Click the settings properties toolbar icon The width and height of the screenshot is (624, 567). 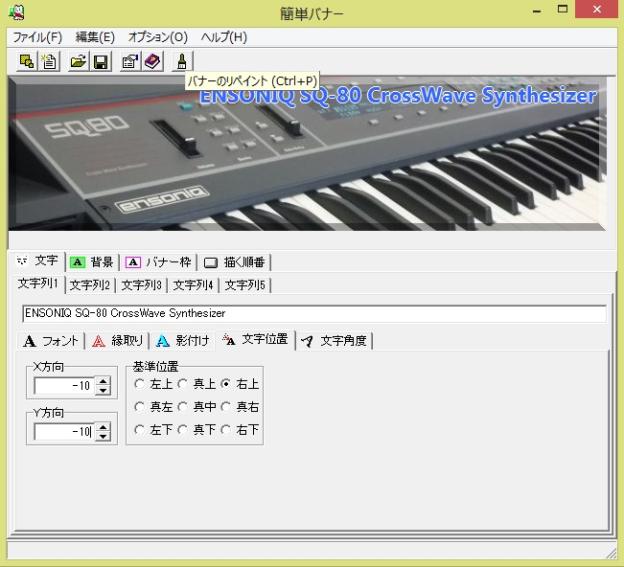pos(130,62)
